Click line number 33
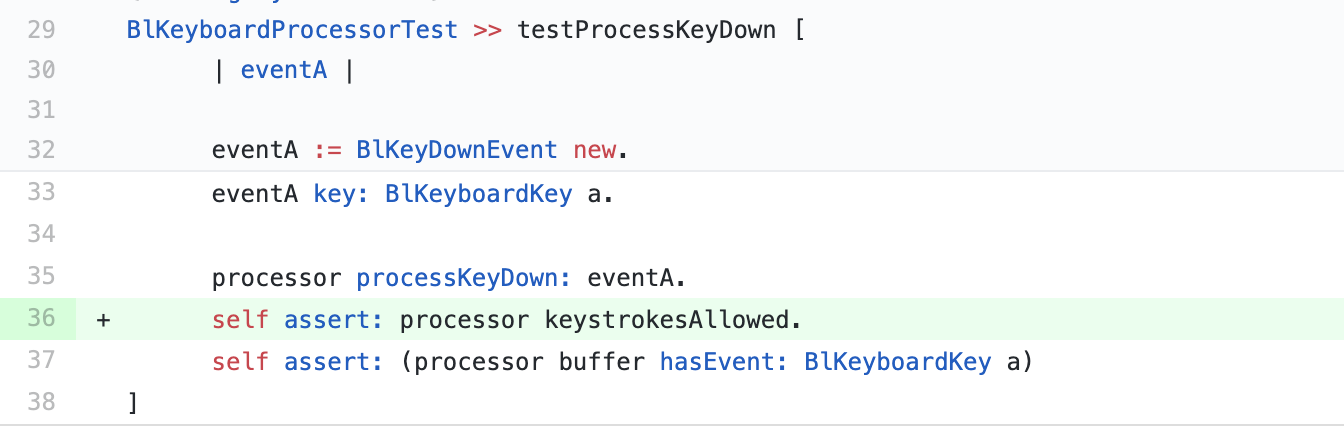The width and height of the screenshot is (1344, 430). [41, 193]
